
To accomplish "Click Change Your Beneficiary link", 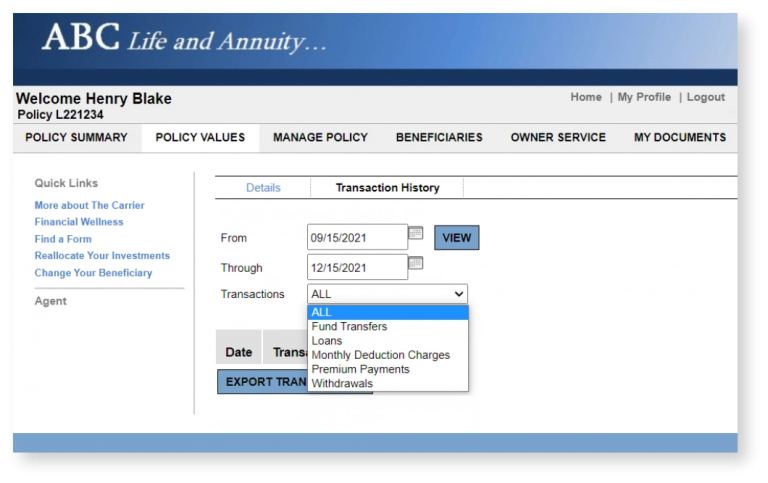I will 93,273.
